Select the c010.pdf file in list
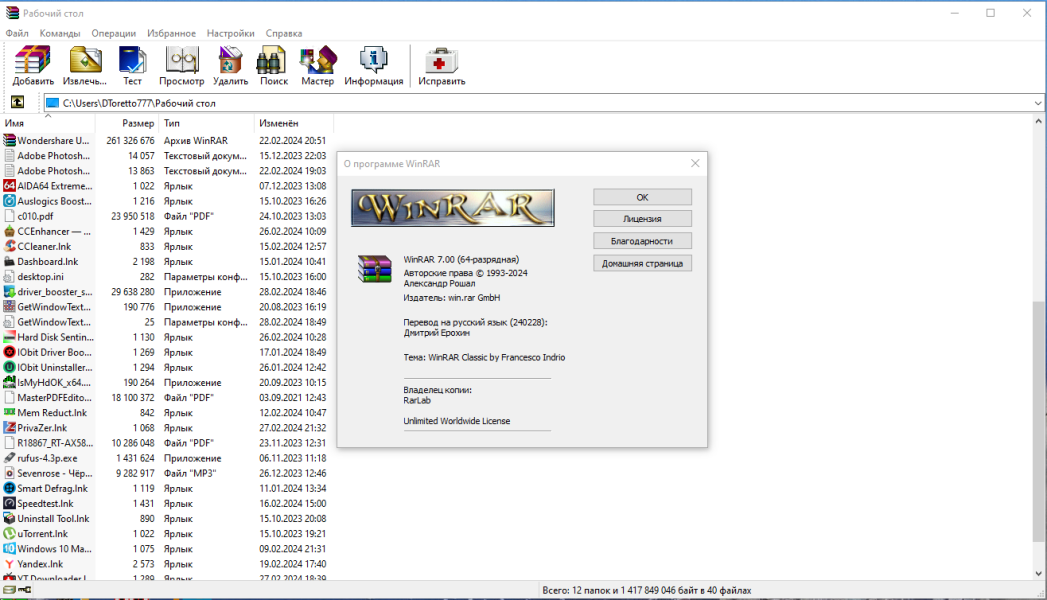Viewport: 1047px width, 600px height. pyautogui.click(x=35, y=216)
